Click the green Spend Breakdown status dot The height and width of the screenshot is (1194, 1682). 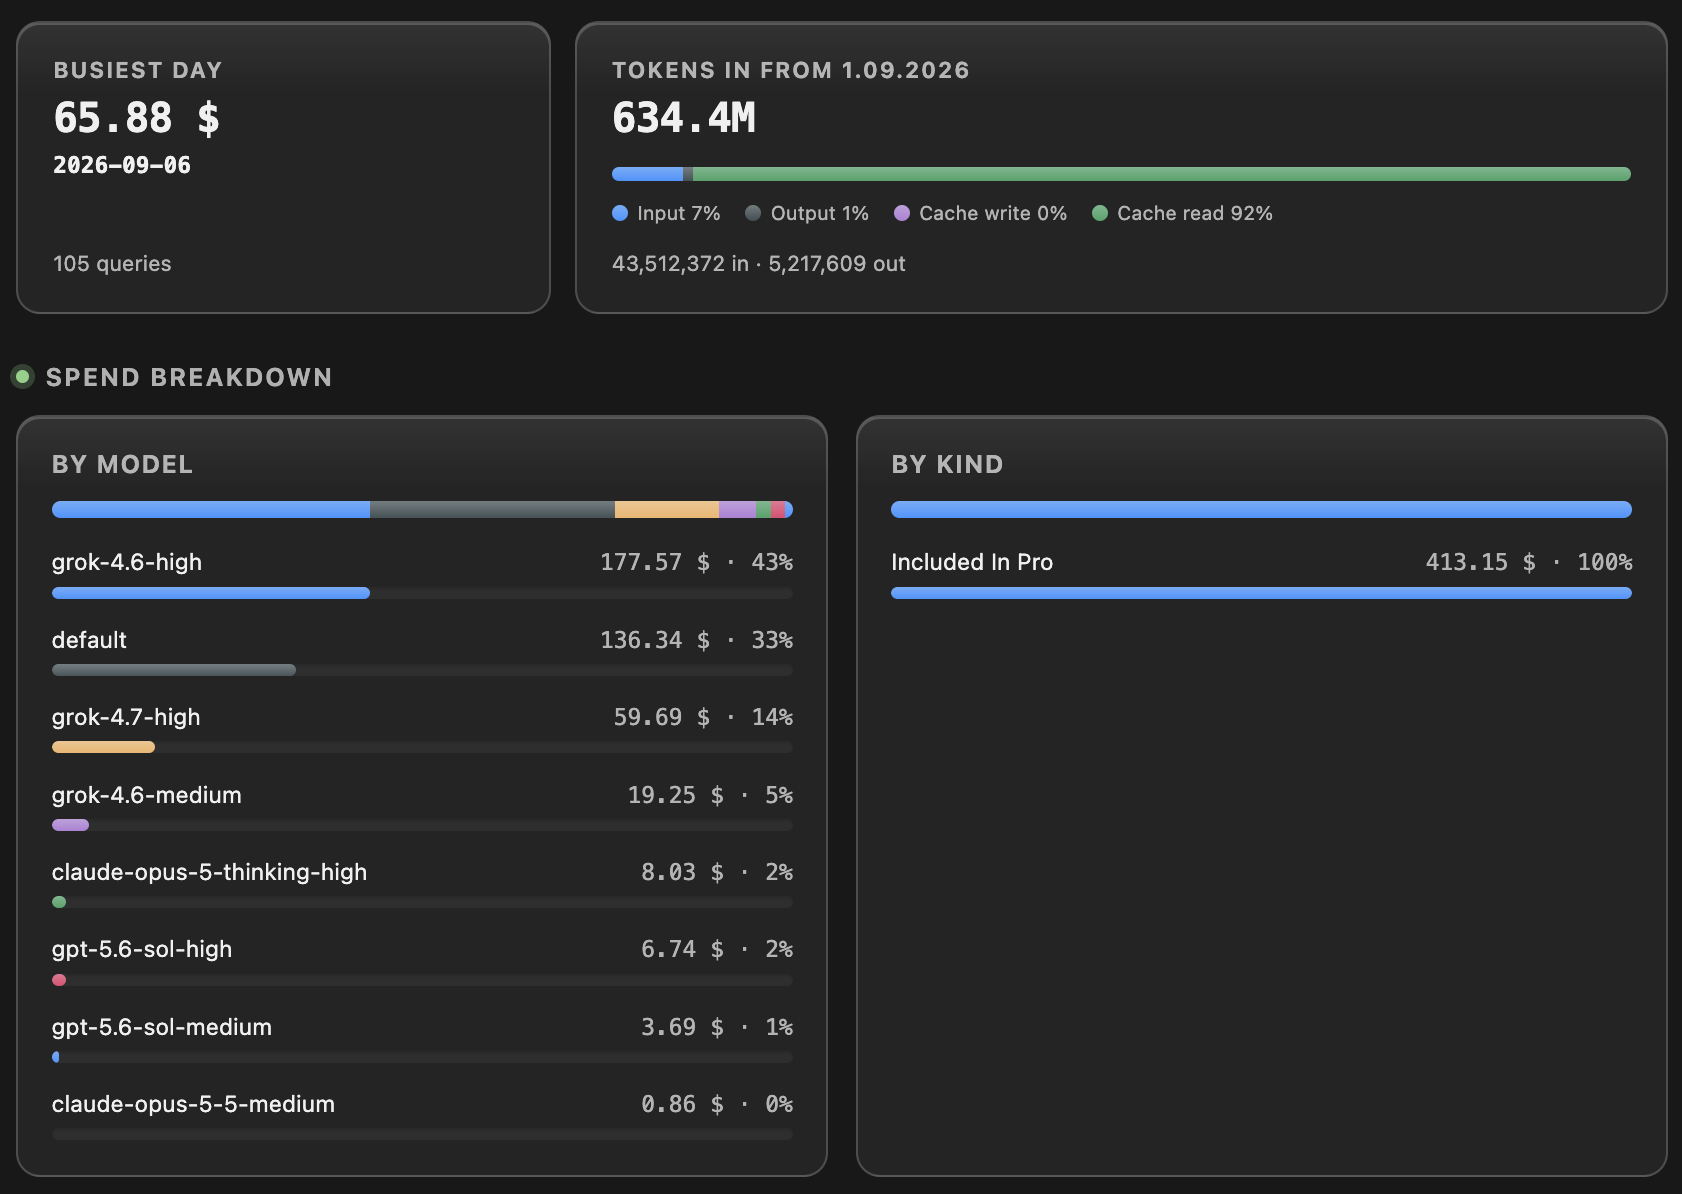point(22,377)
